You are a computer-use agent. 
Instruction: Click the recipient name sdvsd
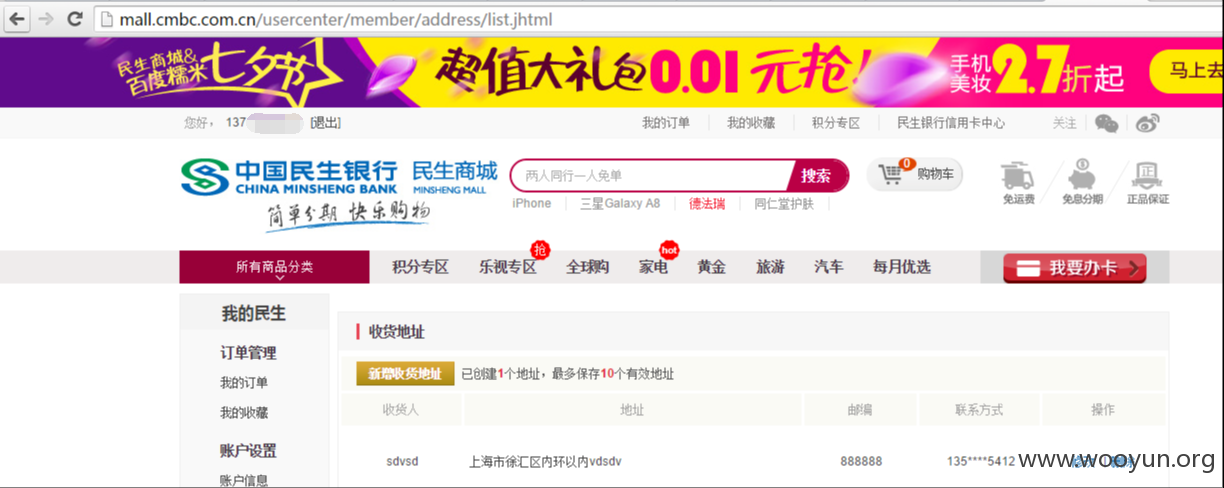[x=402, y=461]
